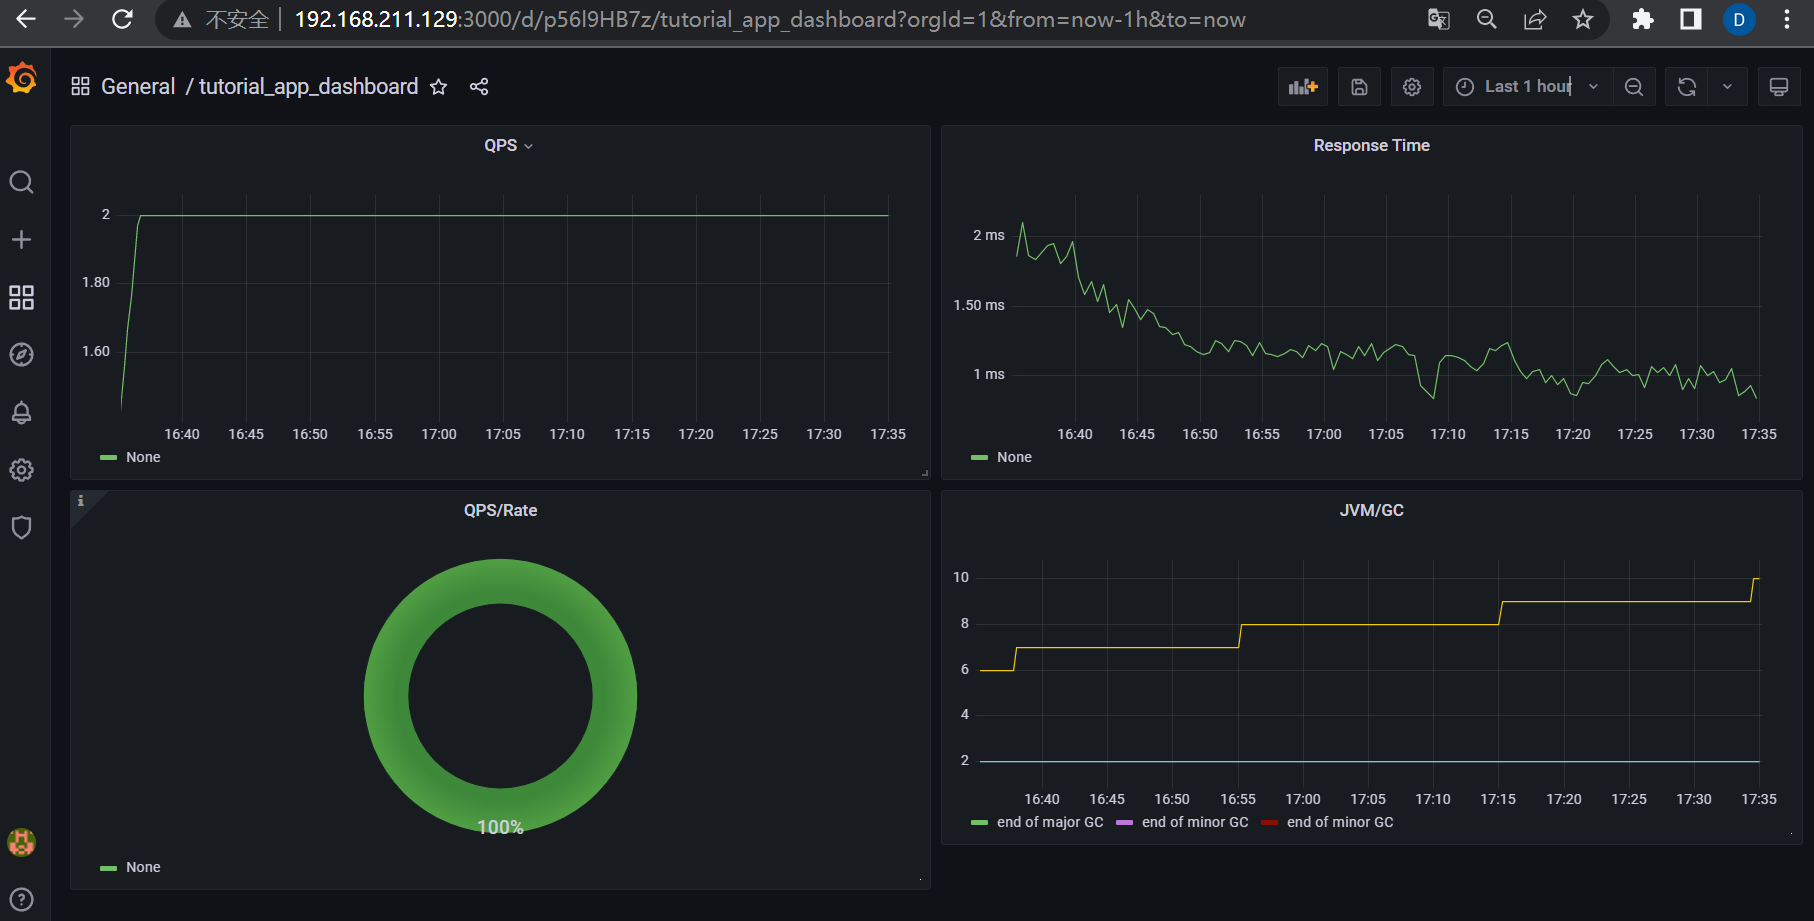Open the search dashboards icon in sidebar
The image size is (1814, 921).
click(x=21, y=182)
